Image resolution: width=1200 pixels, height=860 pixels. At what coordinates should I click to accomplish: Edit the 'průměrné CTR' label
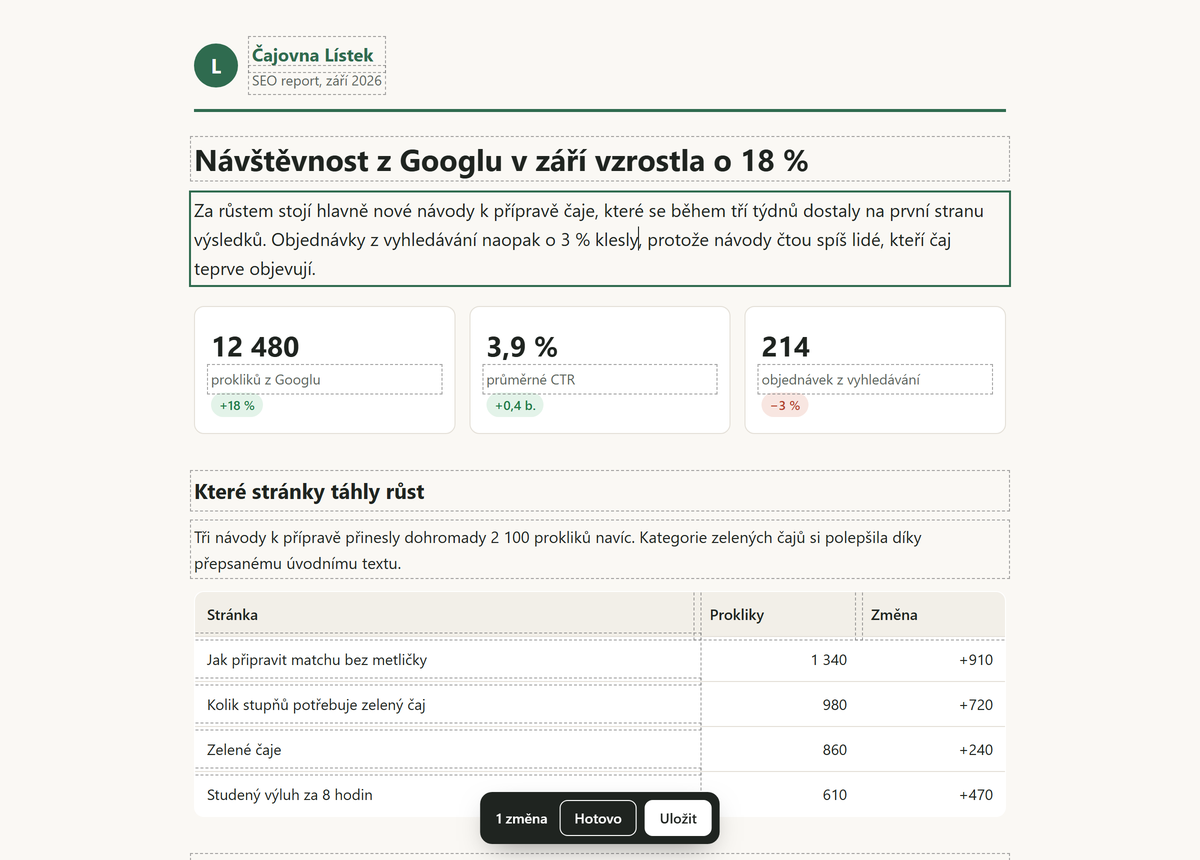(x=600, y=380)
